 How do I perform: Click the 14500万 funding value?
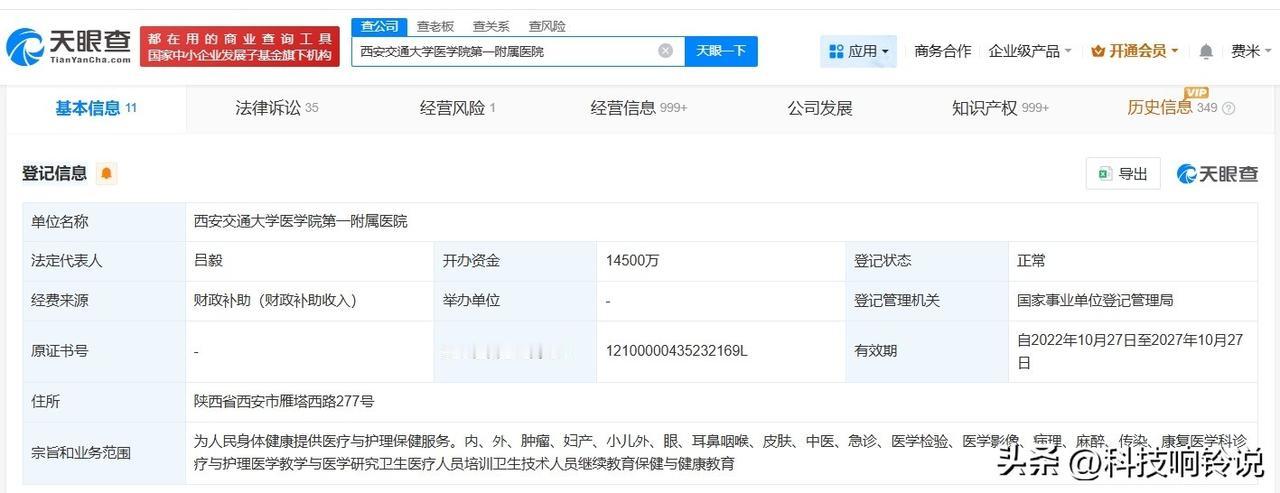[633, 261]
